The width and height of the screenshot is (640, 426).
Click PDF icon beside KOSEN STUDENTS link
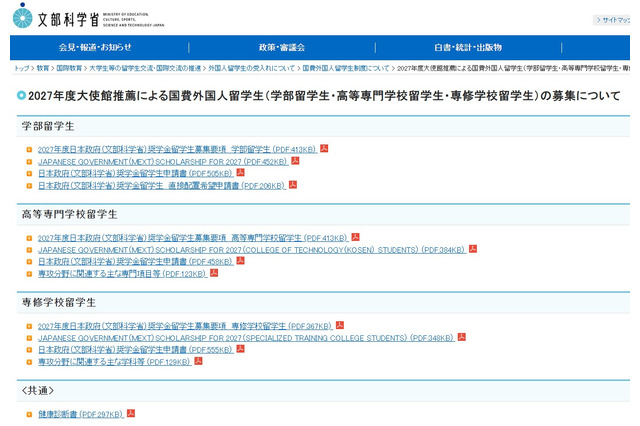click(x=473, y=248)
